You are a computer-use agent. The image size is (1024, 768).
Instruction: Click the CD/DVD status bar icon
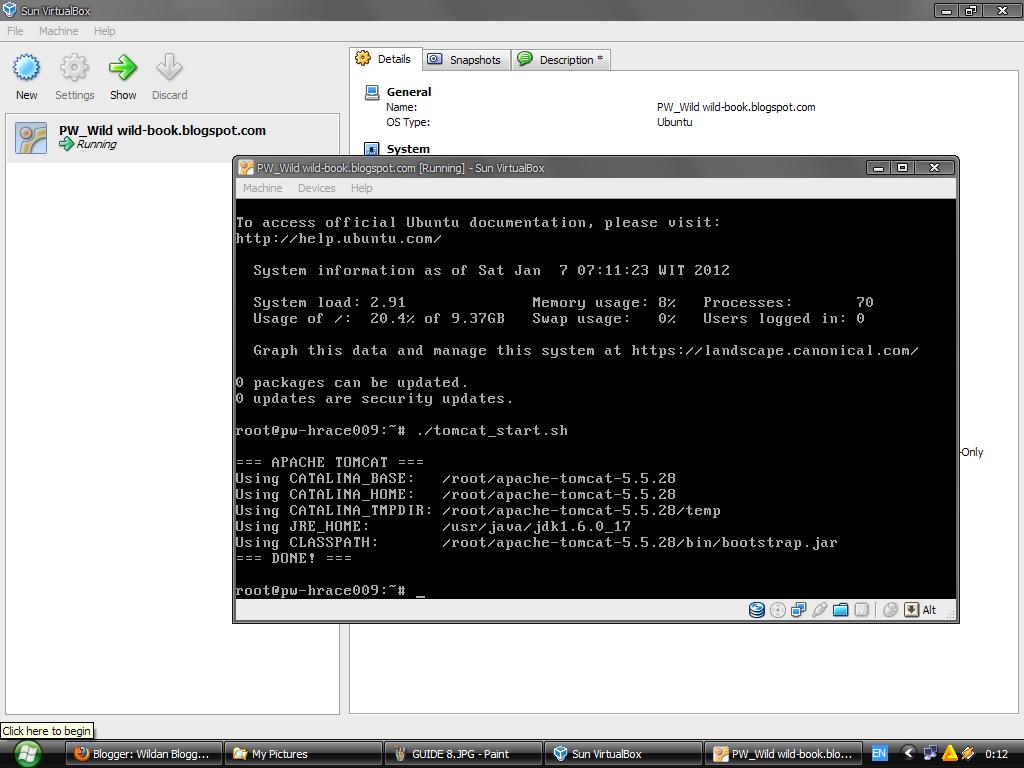coord(777,610)
